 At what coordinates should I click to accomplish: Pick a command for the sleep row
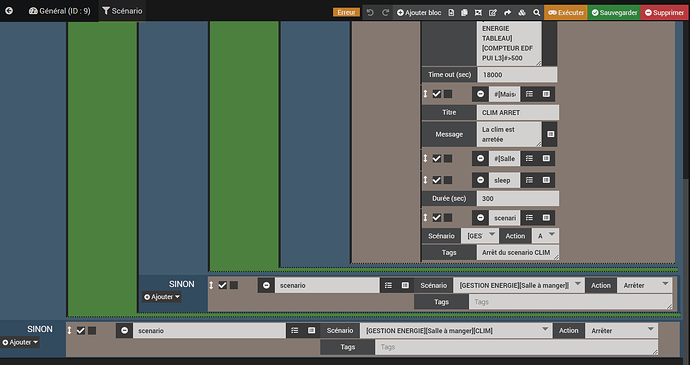(546, 180)
